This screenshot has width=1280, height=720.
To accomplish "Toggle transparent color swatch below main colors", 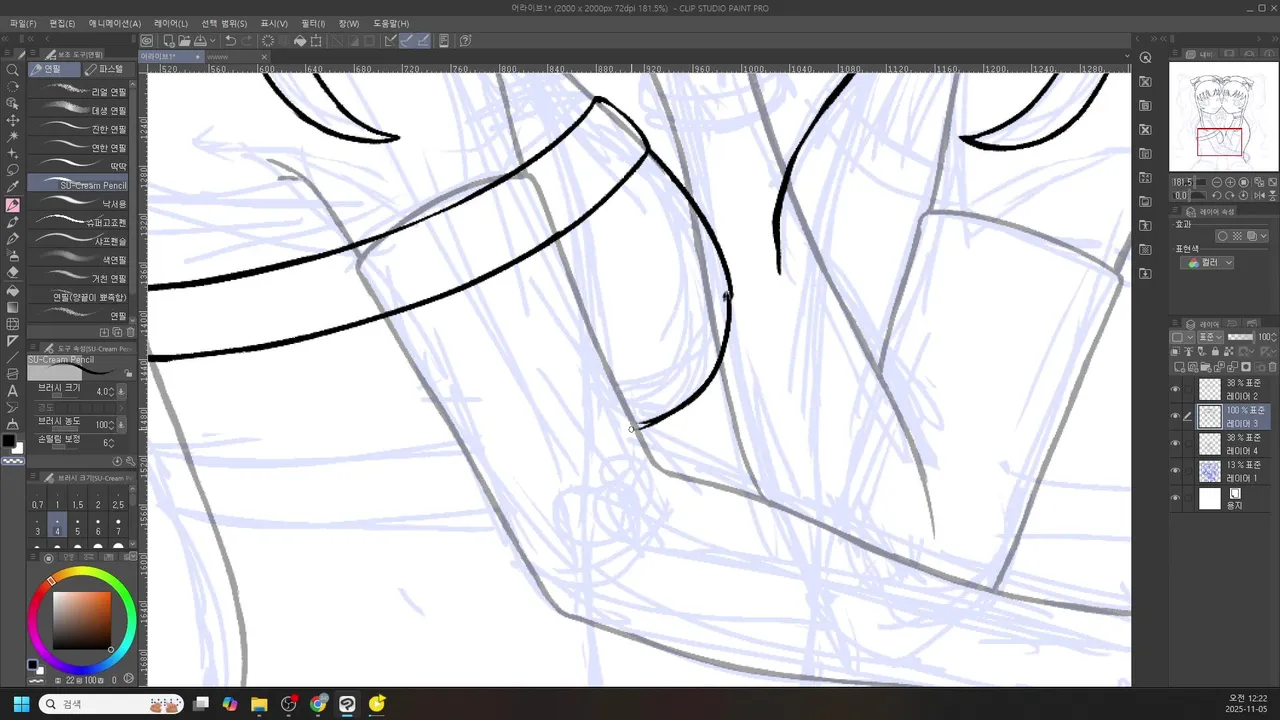I will click(13, 461).
